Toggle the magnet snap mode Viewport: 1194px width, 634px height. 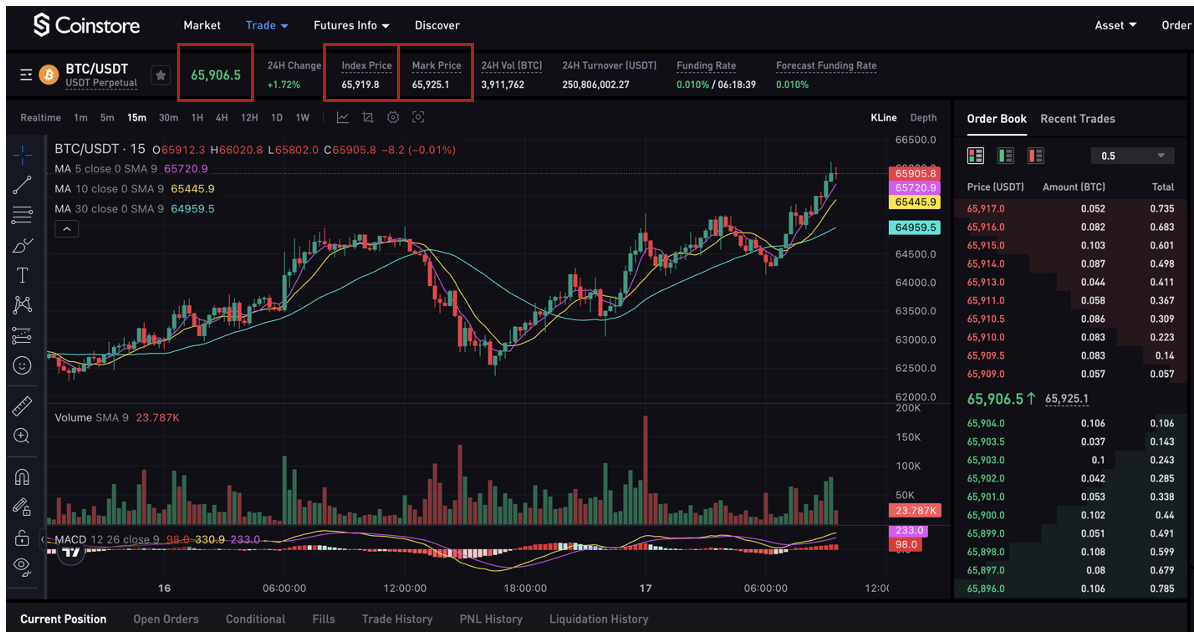point(22,477)
